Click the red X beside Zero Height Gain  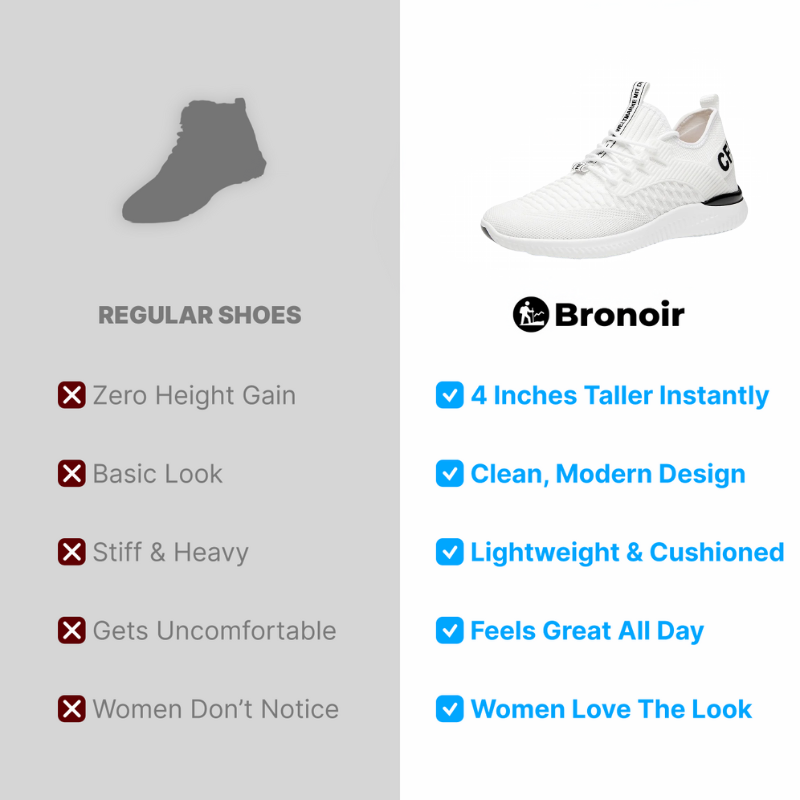click(71, 395)
